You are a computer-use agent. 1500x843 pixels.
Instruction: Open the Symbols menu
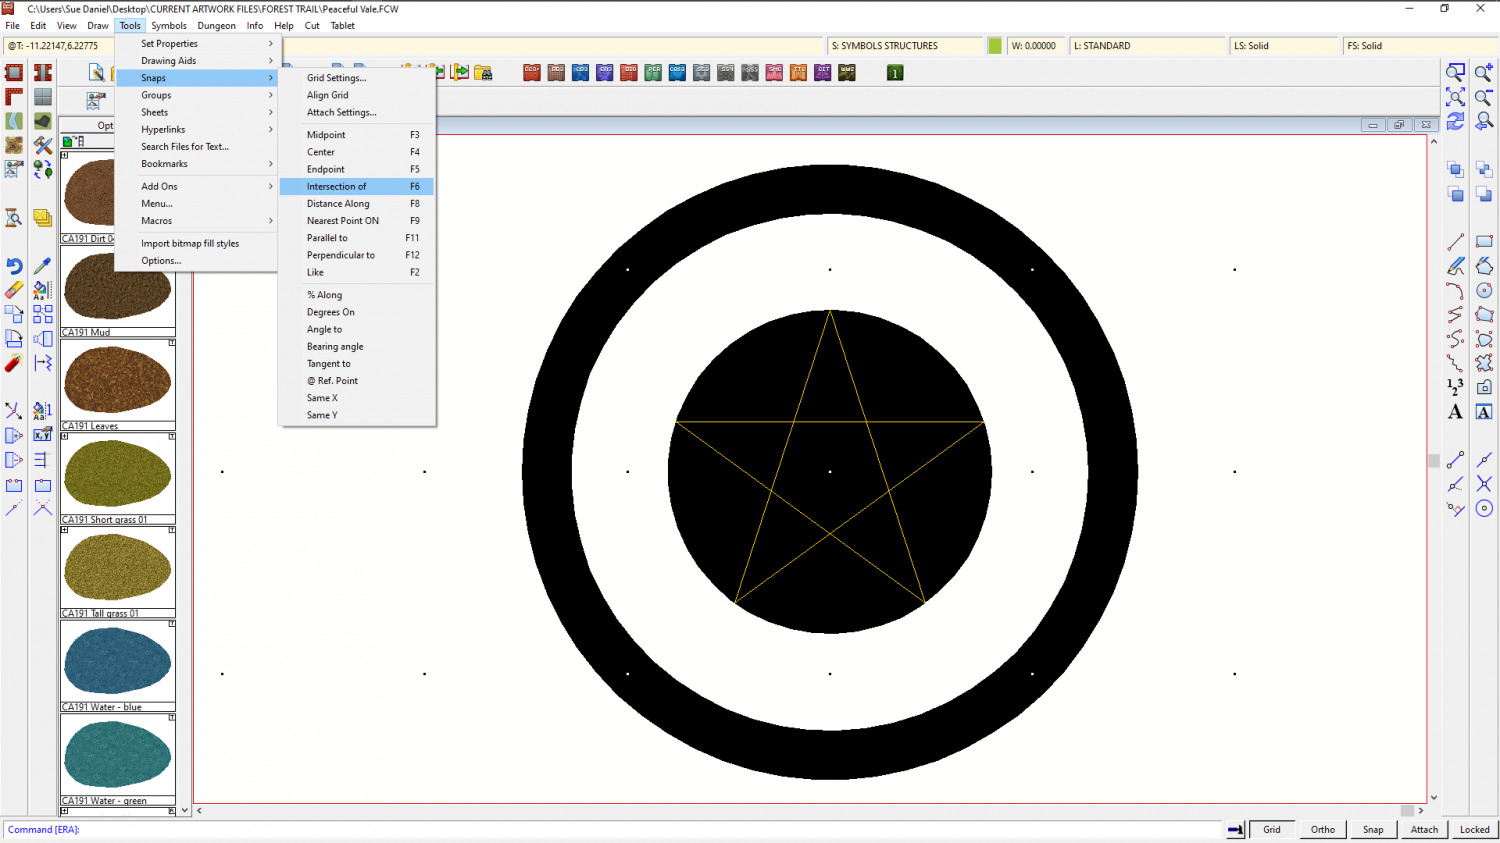pos(169,26)
